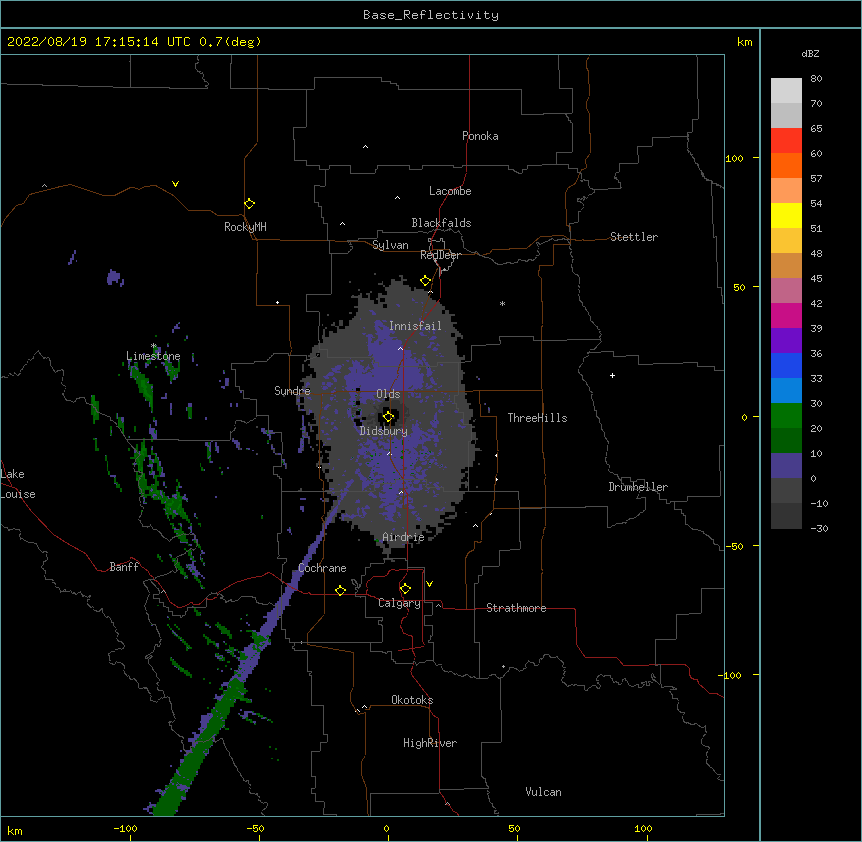This screenshot has height=842, width=862.
Task: Click the Drumheller label
Action: pyautogui.click(x=638, y=487)
